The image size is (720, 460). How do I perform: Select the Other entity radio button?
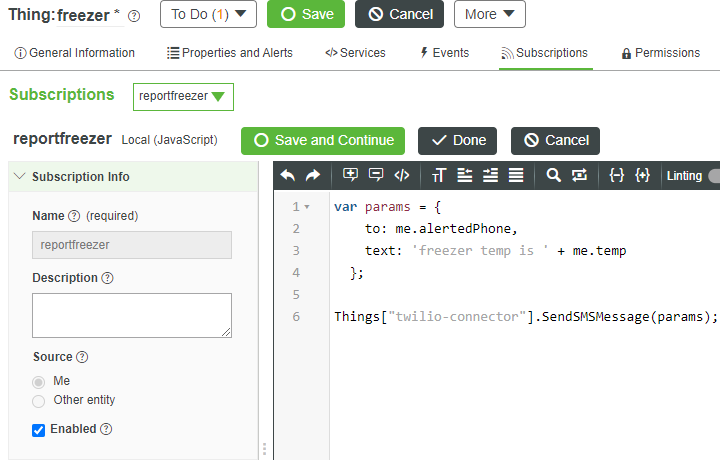39,401
